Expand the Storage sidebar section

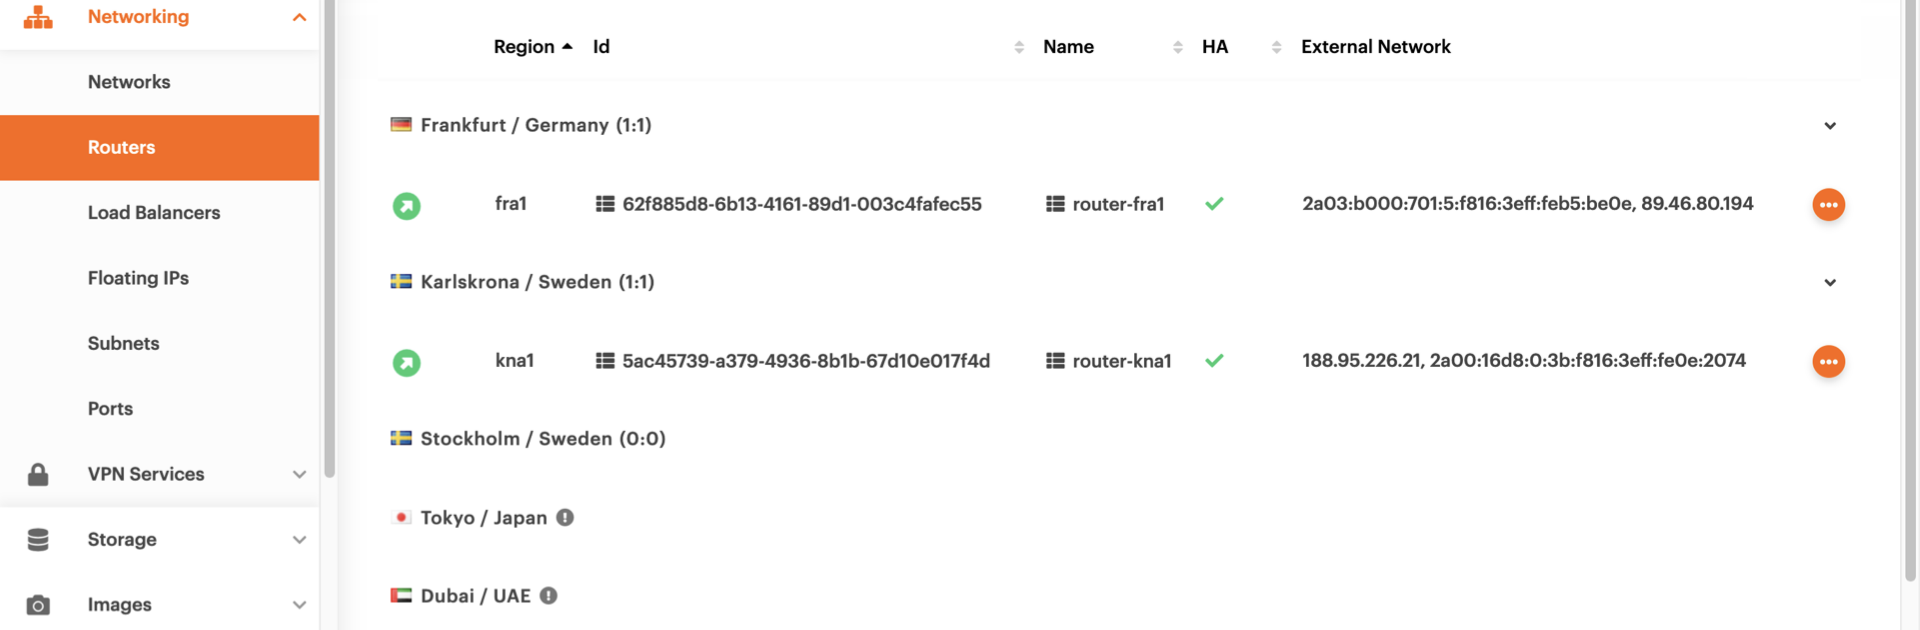coord(299,540)
